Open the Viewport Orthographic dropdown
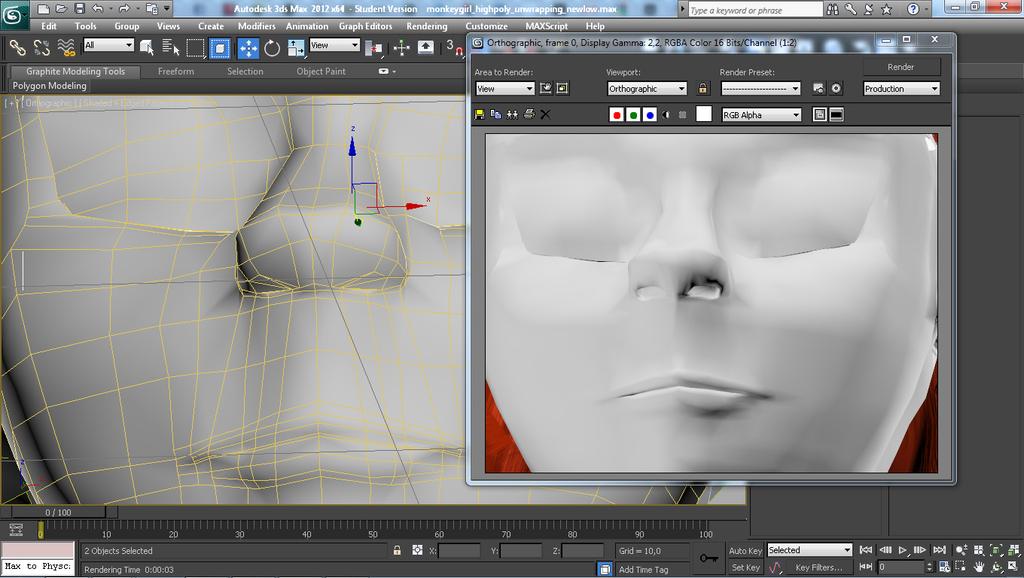This screenshot has height=578, width=1024. (647, 89)
